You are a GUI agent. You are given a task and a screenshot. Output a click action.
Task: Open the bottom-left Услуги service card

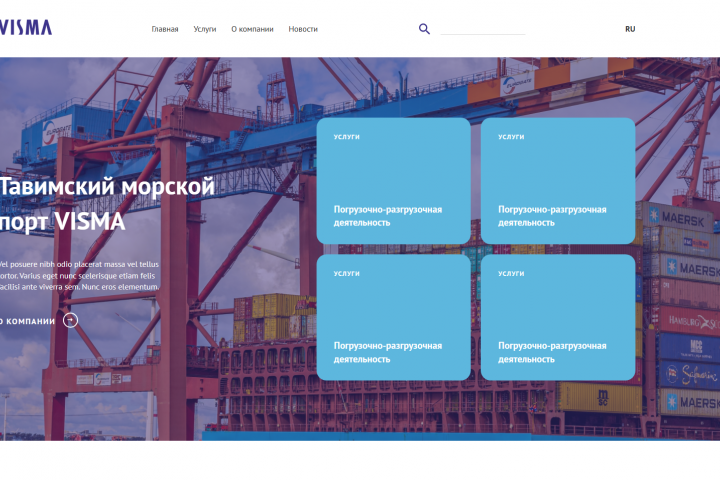(x=394, y=317)
